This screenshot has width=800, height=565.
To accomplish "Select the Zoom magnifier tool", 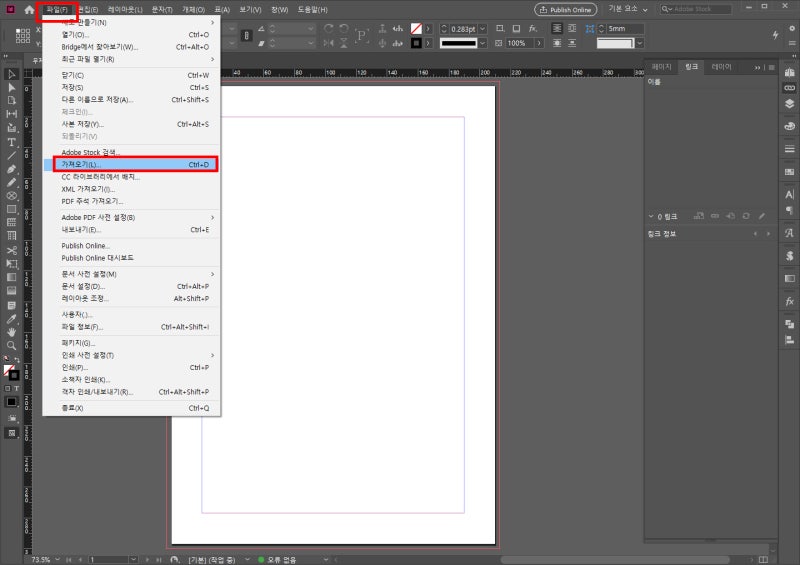I will [x=12, y=345].
